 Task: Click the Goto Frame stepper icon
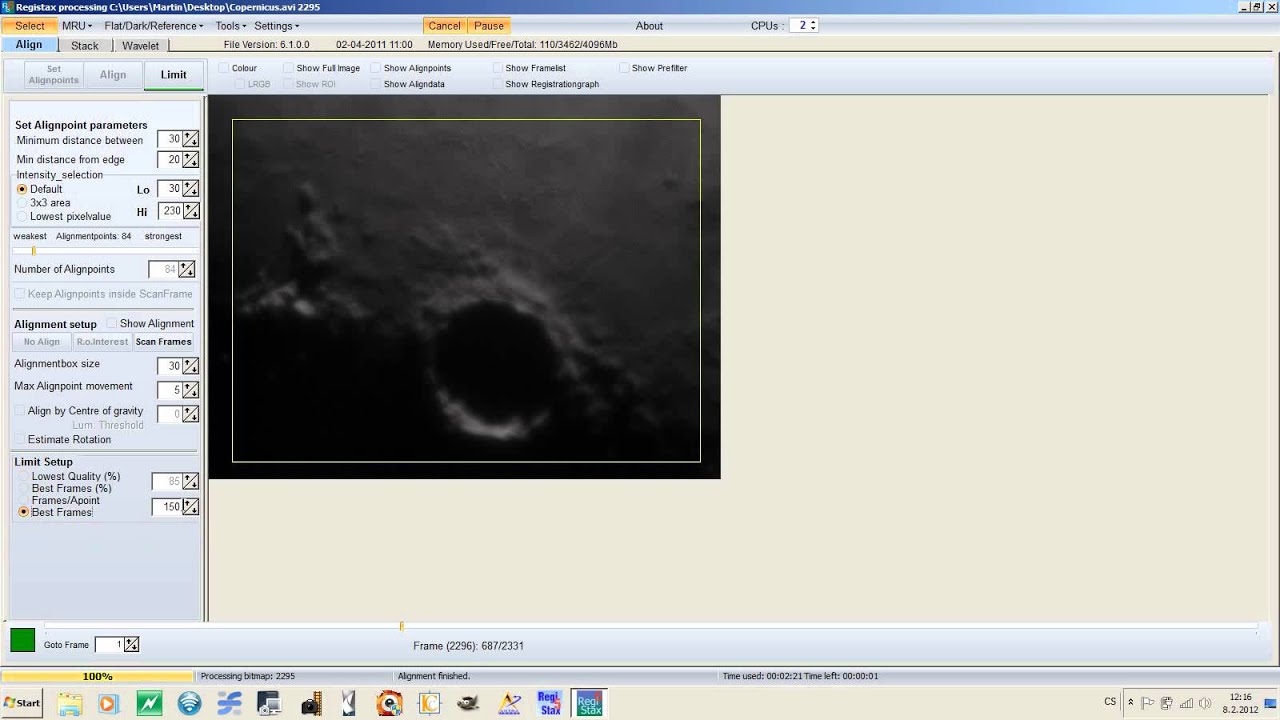click(131, 645)
